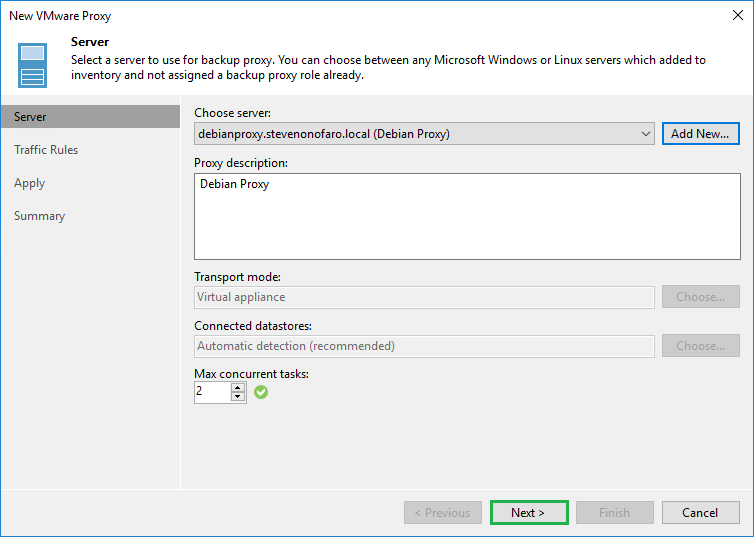The width and height of the screenshot is (754, 537).
Task: Decrease max concurrent tasks with down arrow
Action: click(x=238, y=397)
